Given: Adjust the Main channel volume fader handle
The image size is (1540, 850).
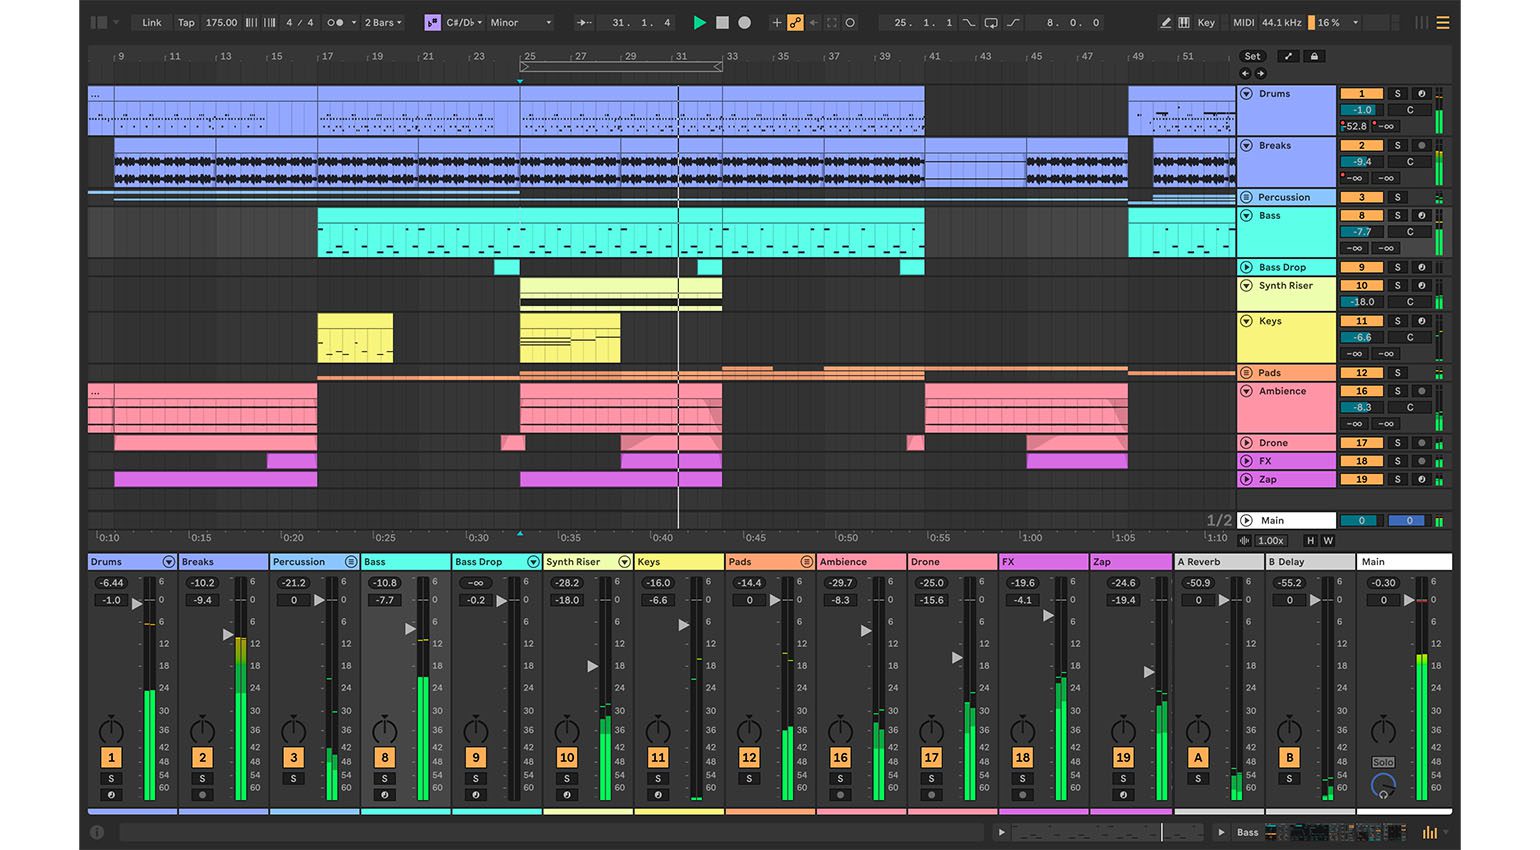Looking at the screenshot, I should tap(1409, 600).
